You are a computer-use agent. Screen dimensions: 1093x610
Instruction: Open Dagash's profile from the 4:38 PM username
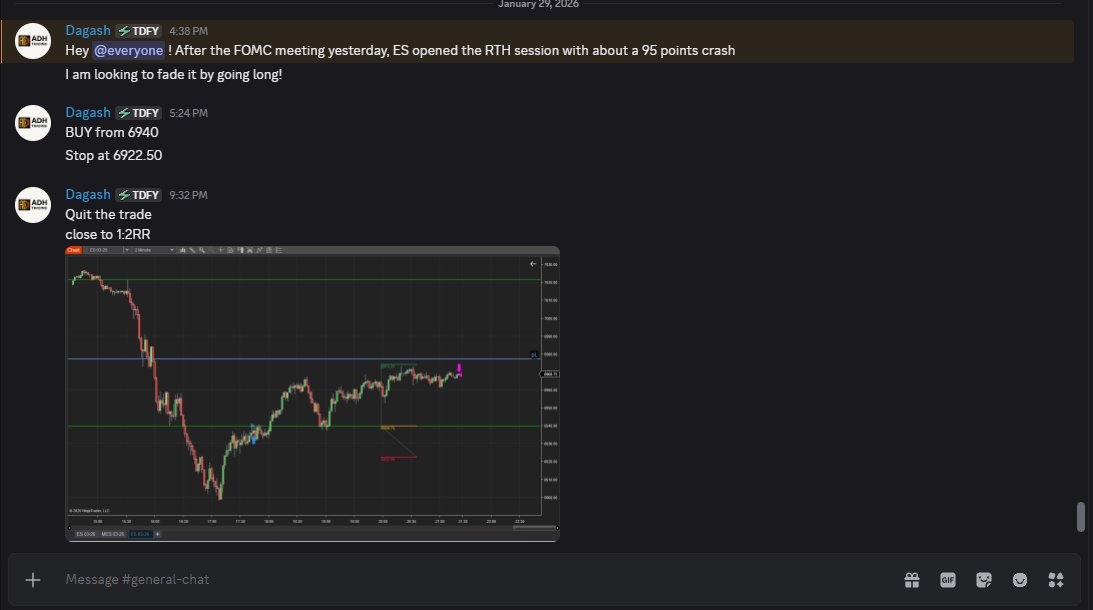[x=88, y=31]
